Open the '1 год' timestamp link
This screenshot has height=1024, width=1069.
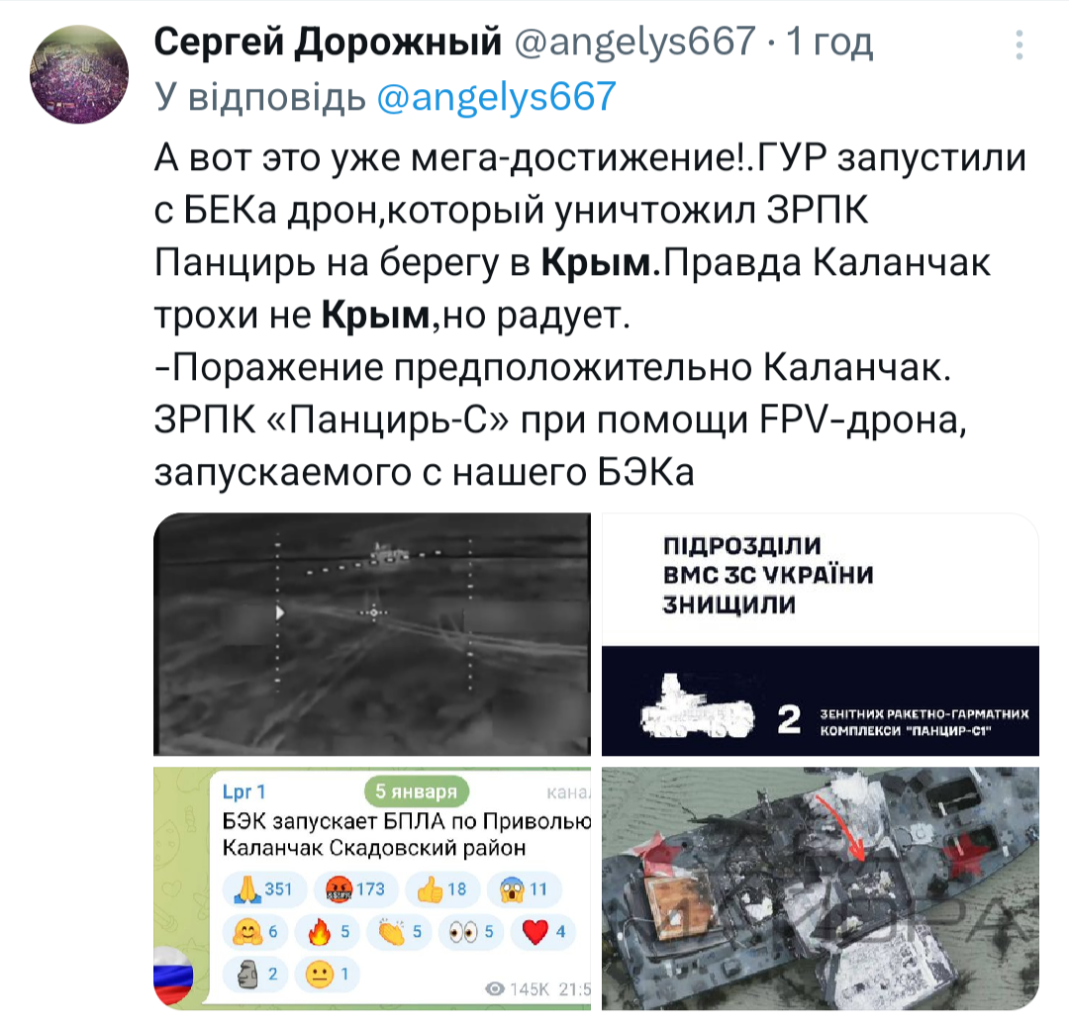tap(829, 41)
